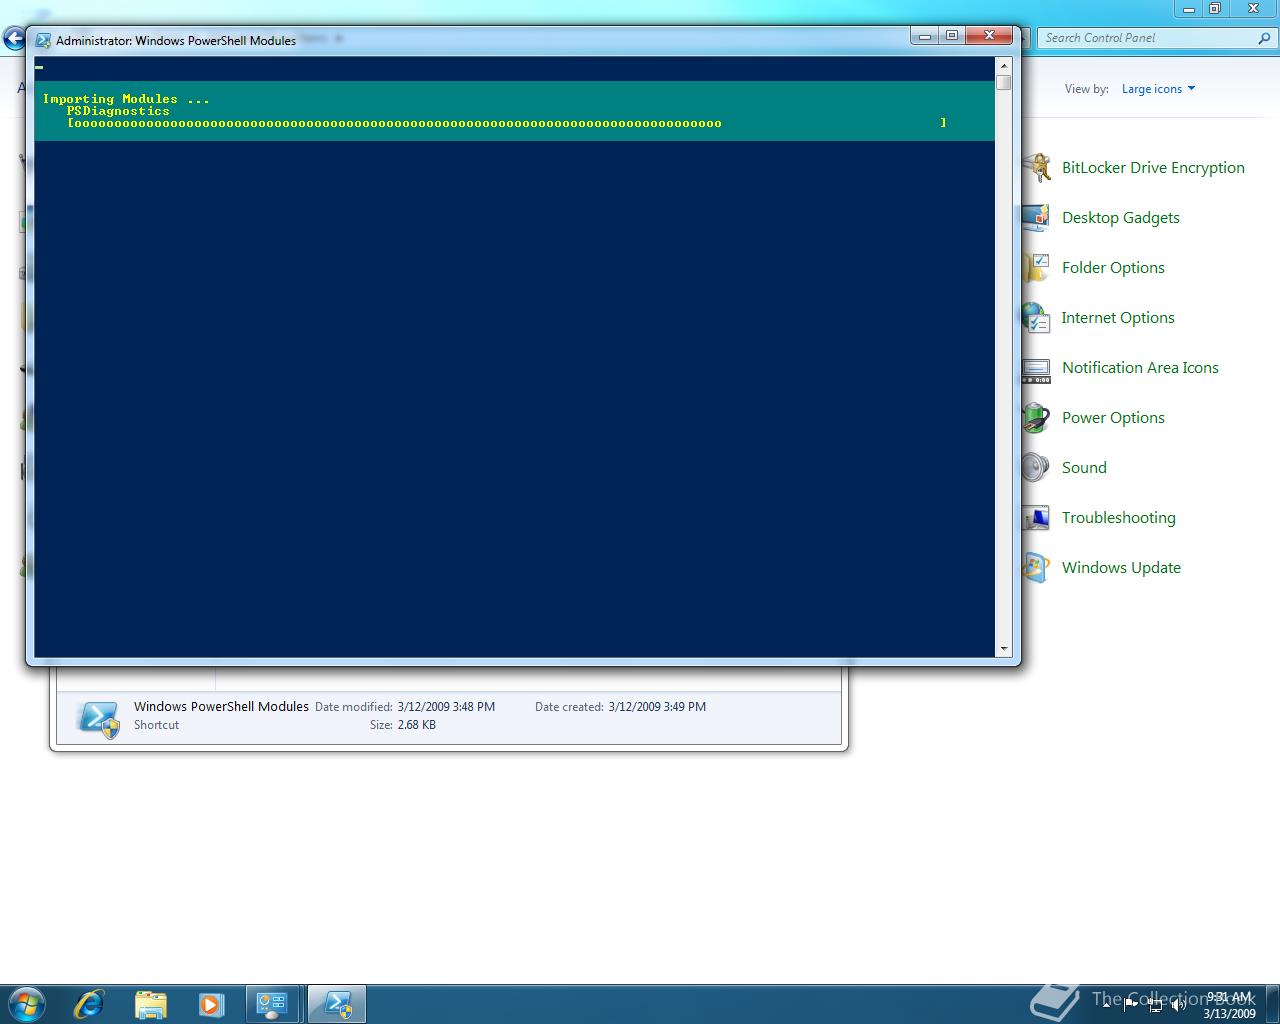Image resolution: width=1280 pixels, height=1024 pixels.
Task: Click the BitLocker Drive Encryption link
Action: pyautogui.click(x=1153, y=168)
